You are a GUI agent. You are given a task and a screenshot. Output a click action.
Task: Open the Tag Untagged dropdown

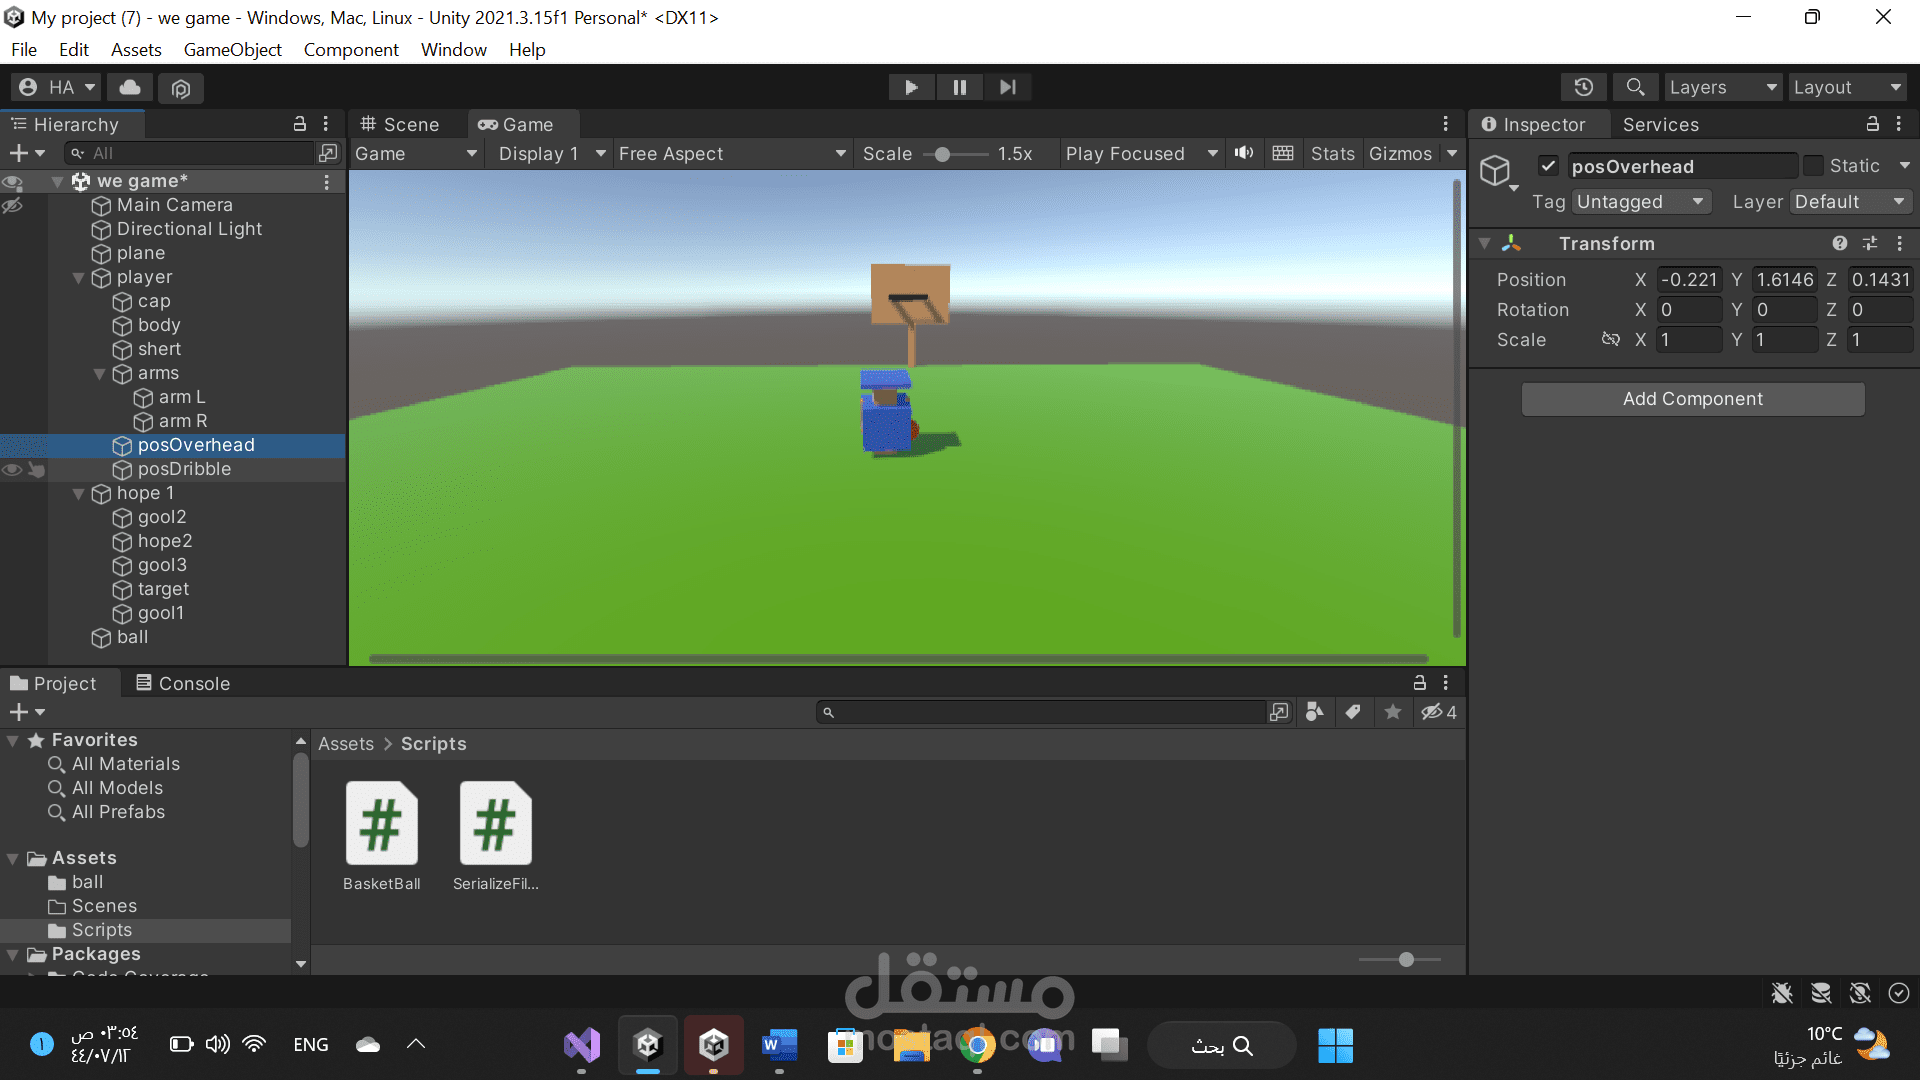[1641, 202]
